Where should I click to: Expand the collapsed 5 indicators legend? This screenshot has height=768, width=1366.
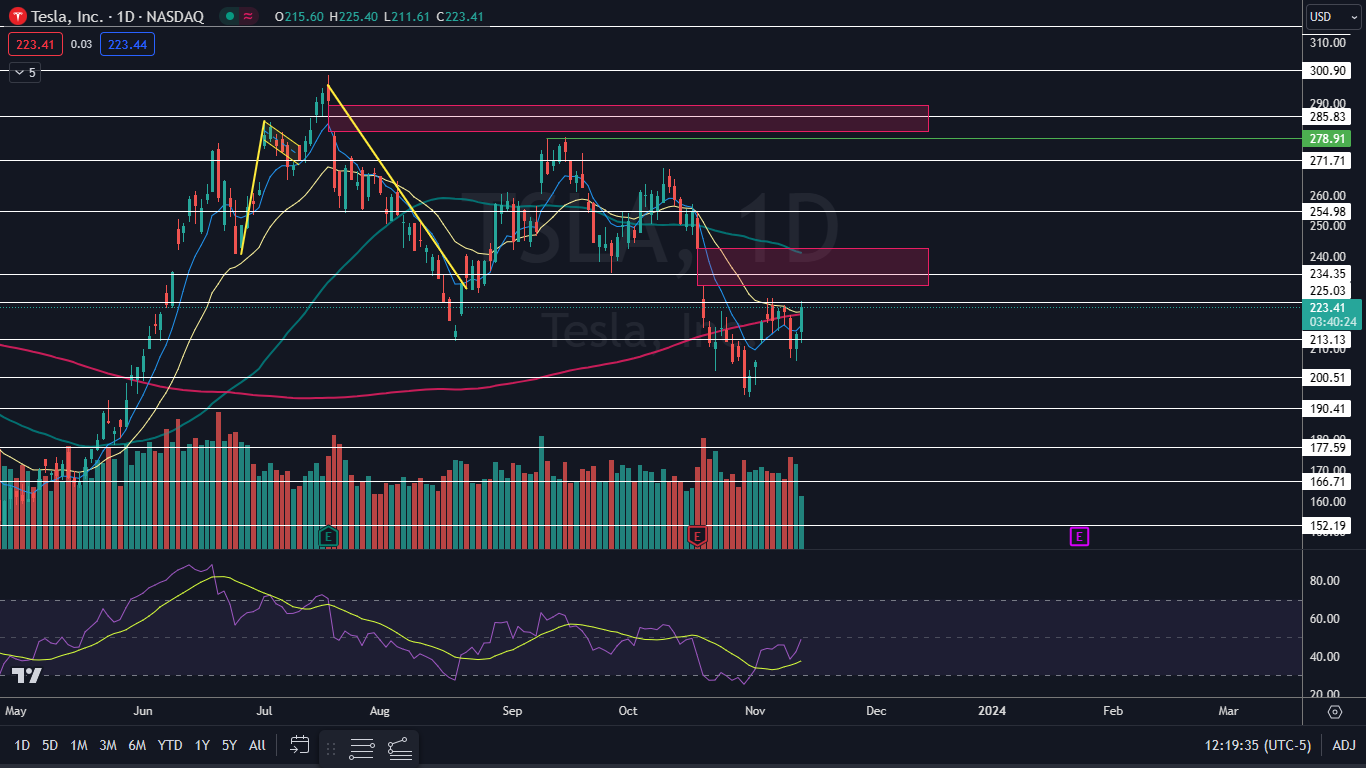click(25, 72)
